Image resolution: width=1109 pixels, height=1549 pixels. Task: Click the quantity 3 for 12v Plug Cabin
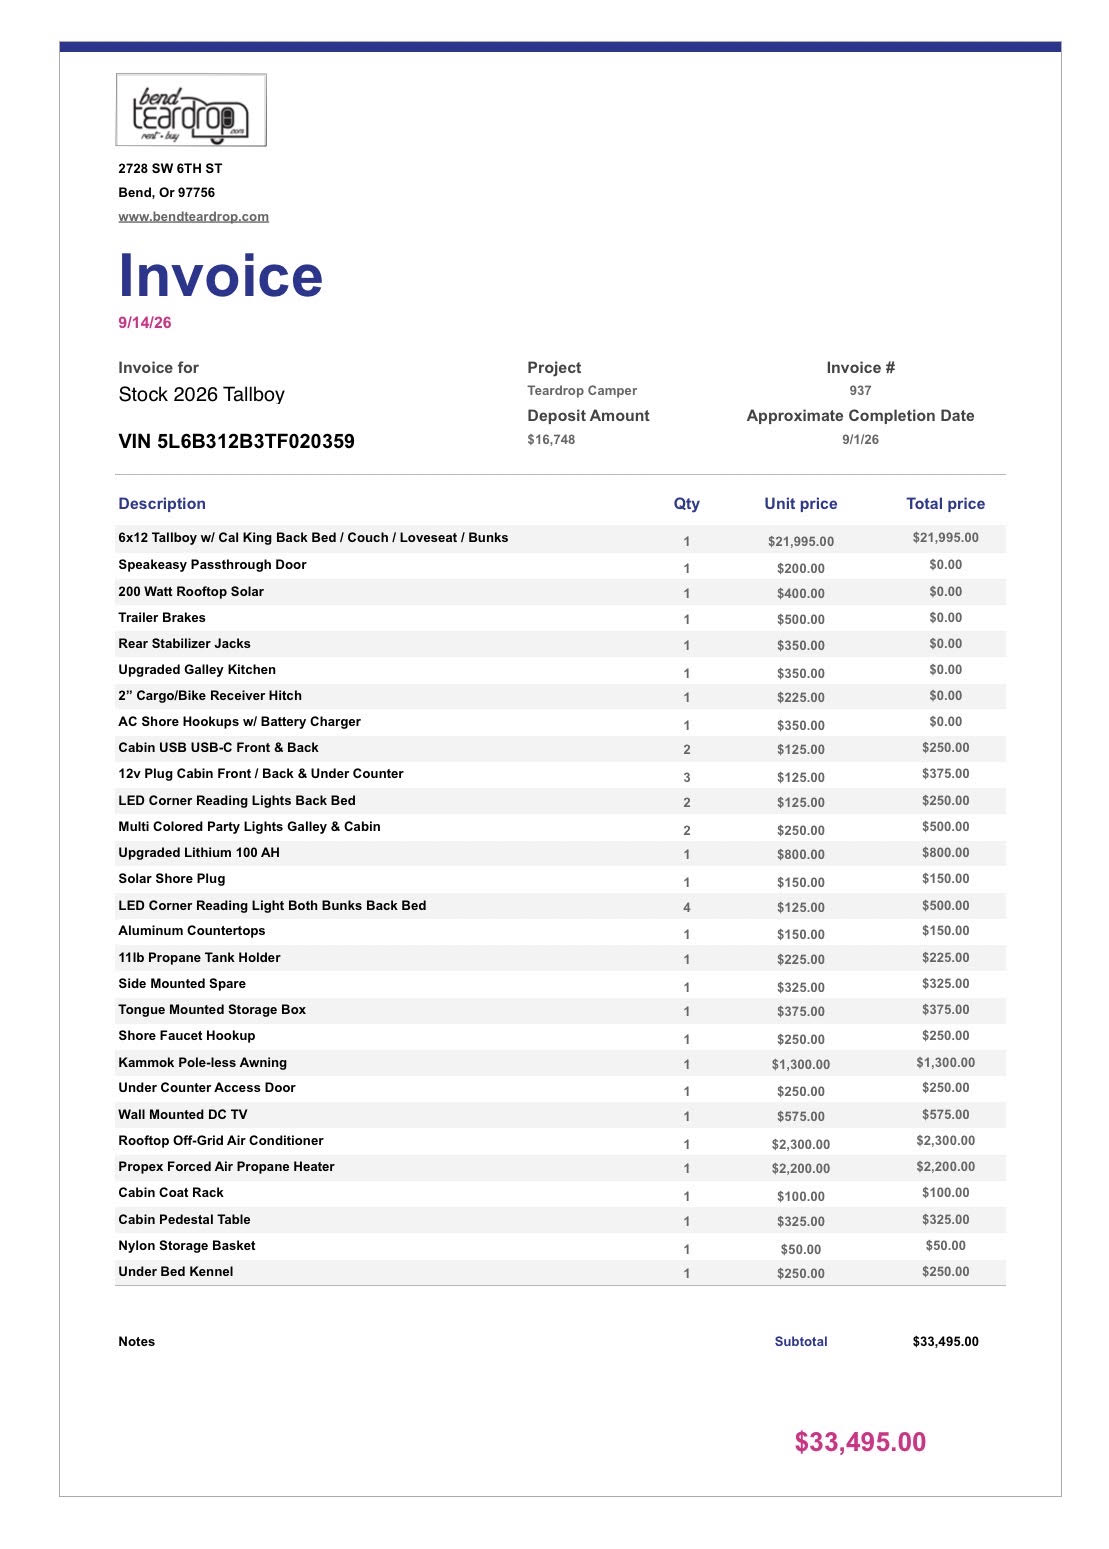(687, 777)
